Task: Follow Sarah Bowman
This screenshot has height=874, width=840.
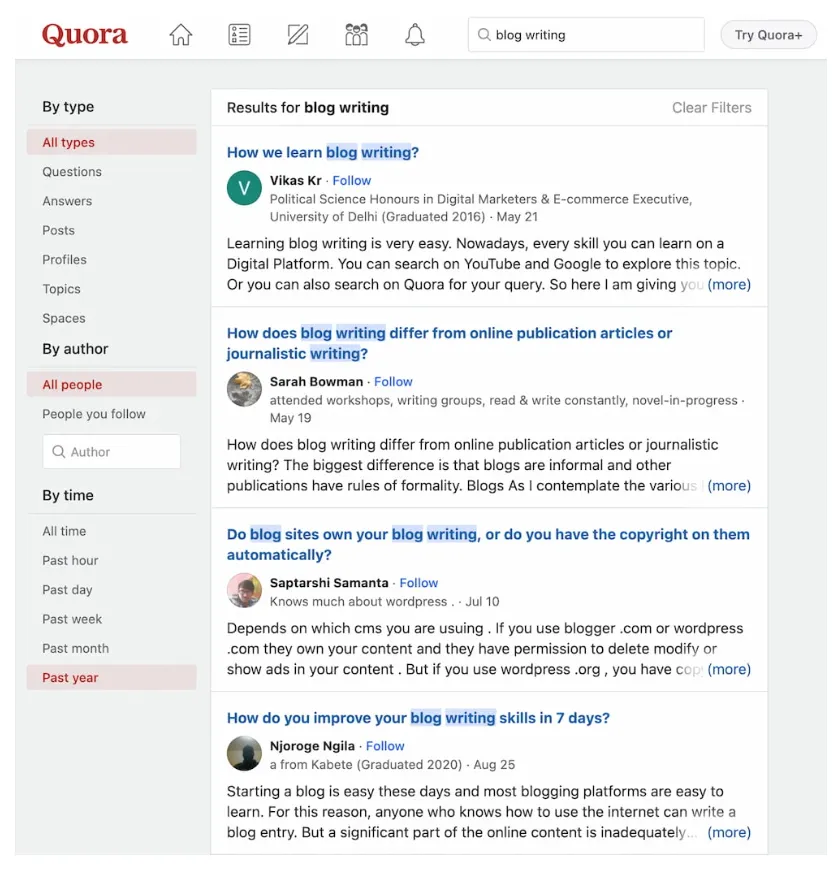Action: (x=393, y=382)
